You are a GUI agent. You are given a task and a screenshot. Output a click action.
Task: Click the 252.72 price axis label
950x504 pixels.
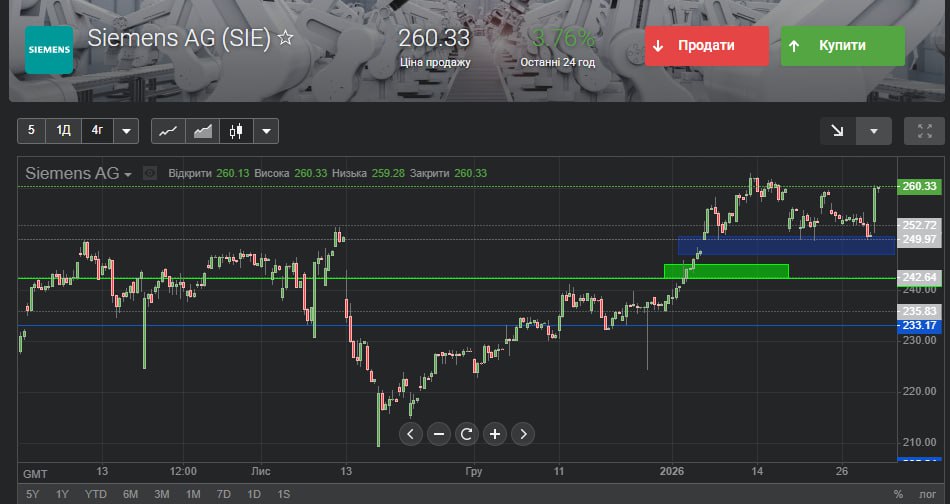click(919, 225)
